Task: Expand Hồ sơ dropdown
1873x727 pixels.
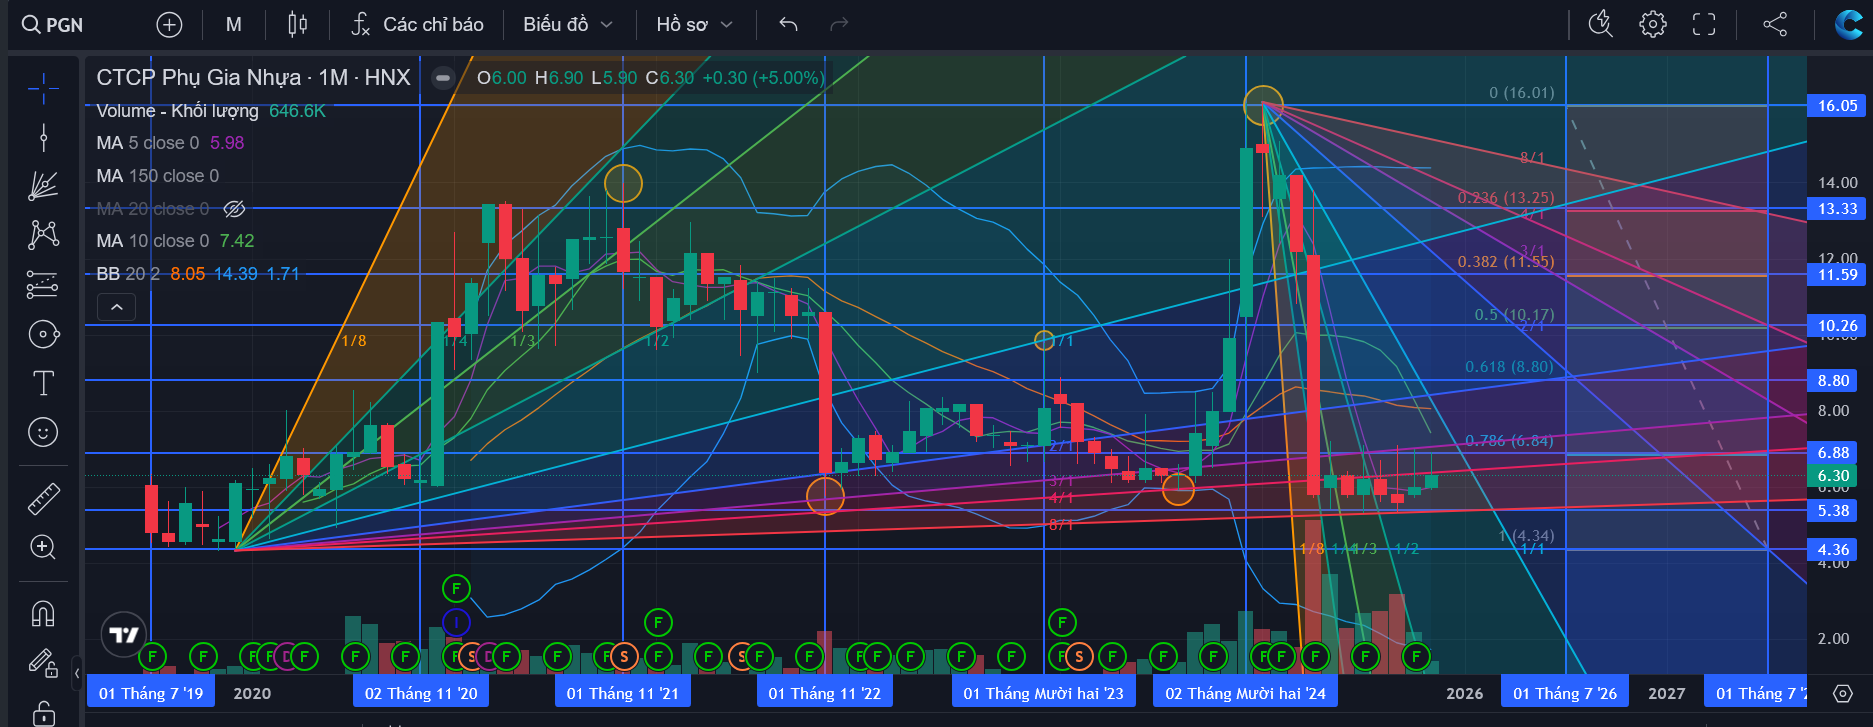Action: pos(694,25)
